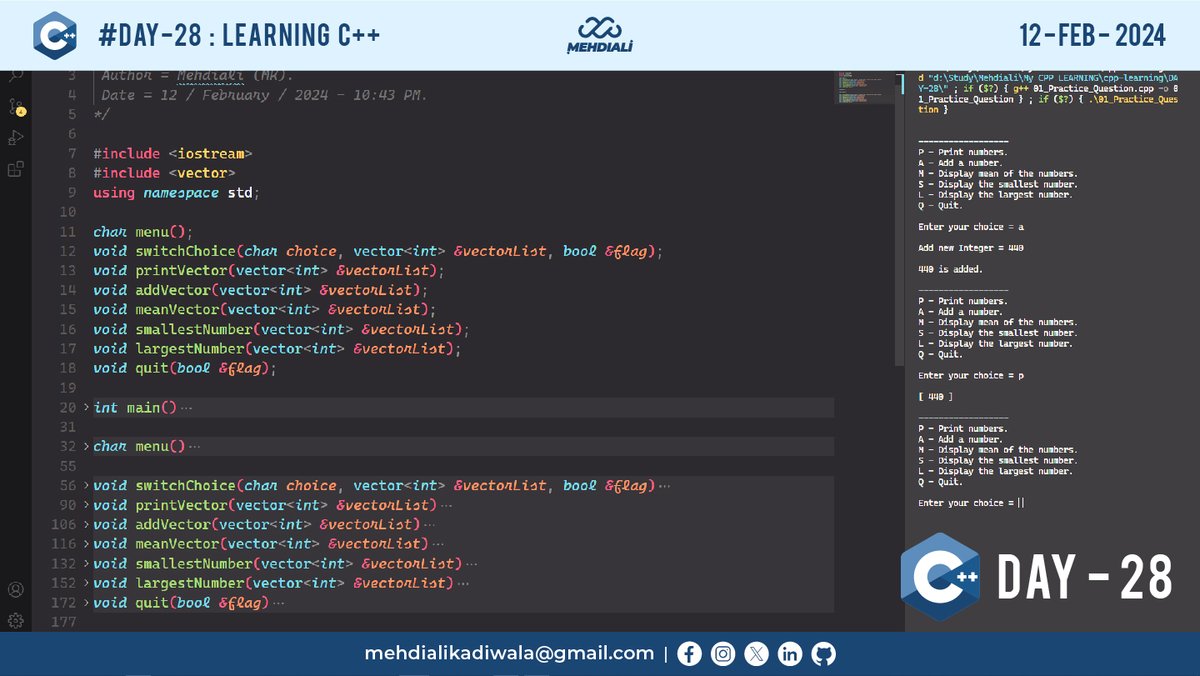The width and height of the screenshot is (1200, 676).
Task: Click the X (Twitter) icon in the footer
Action: tap(757, 654)
